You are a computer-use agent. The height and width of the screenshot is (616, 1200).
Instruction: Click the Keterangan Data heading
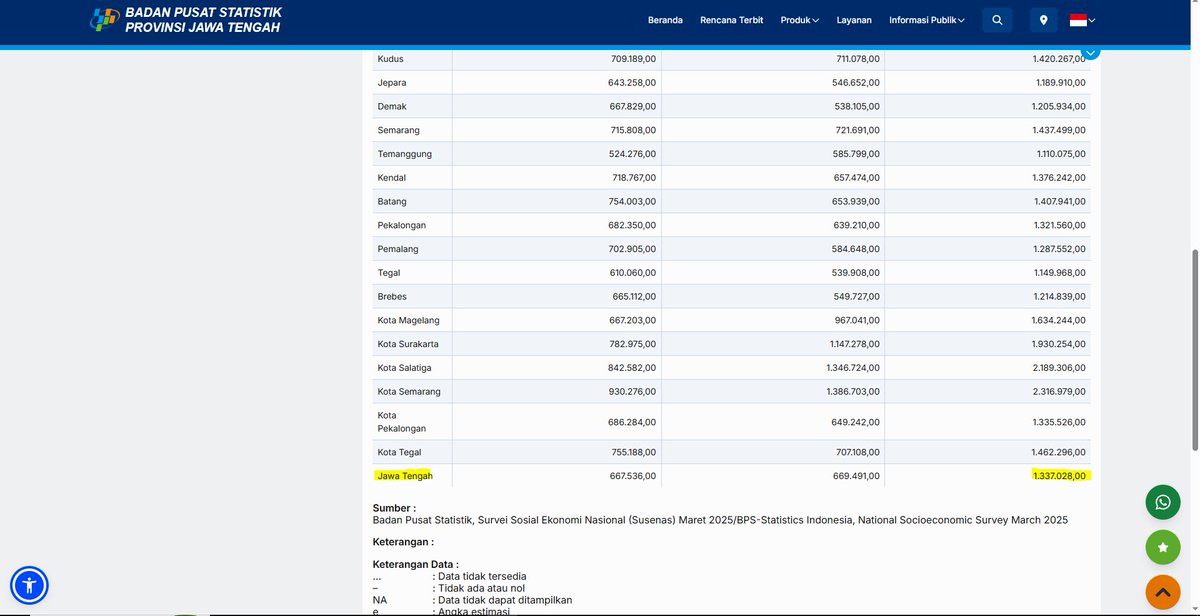pos(416,564)
